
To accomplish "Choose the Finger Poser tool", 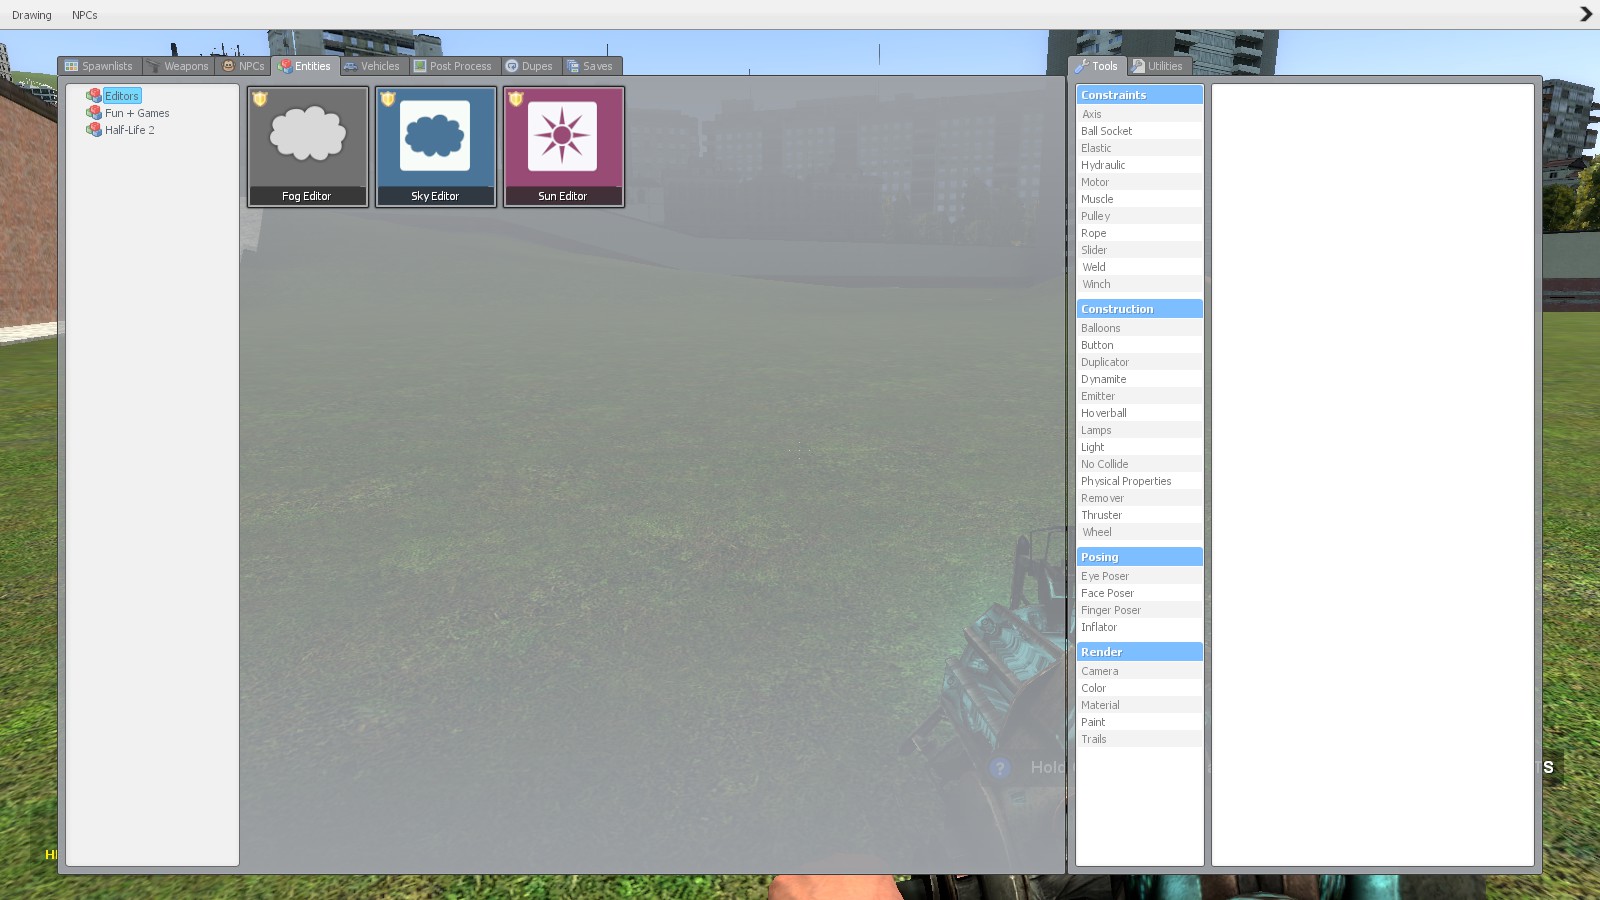I will click(1139, 610).
